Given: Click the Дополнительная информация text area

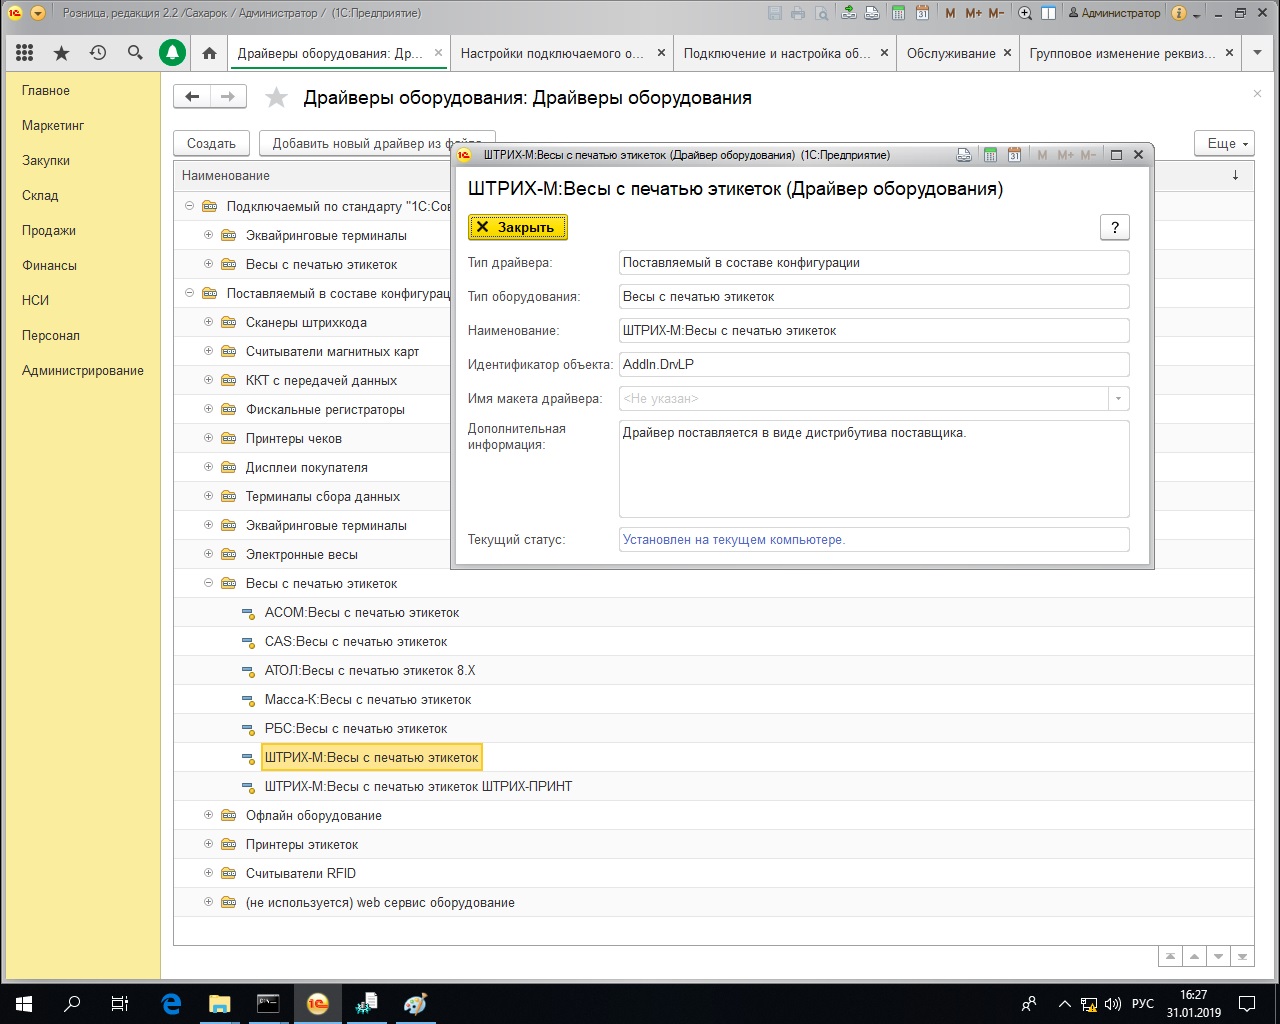Looking at the screenshot, I should 874,469.
